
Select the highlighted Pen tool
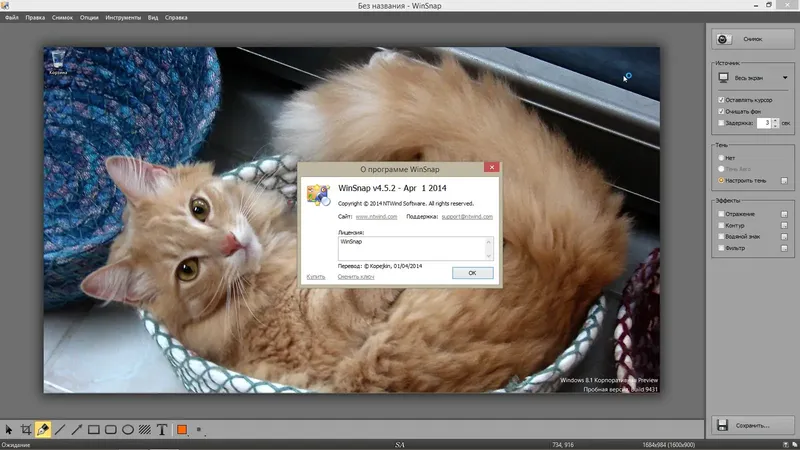43,430
